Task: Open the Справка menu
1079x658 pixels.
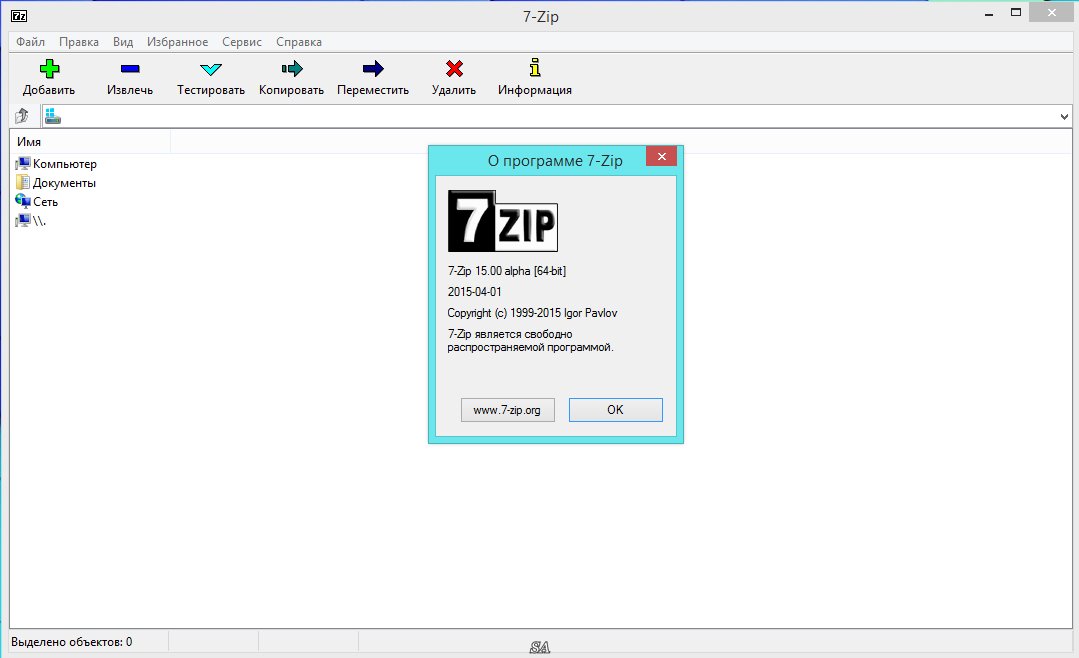Action: click(x=299, y=42)
